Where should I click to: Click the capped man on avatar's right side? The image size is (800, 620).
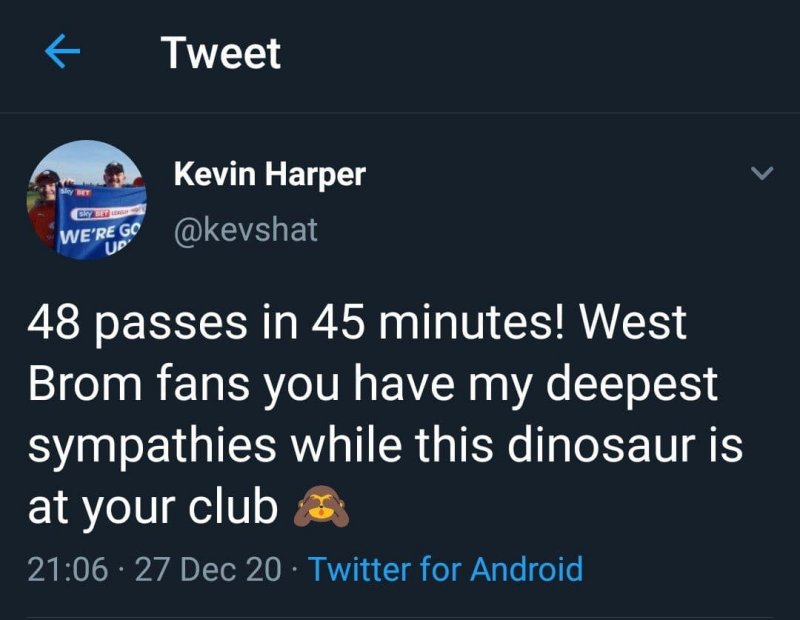[115, 176]
